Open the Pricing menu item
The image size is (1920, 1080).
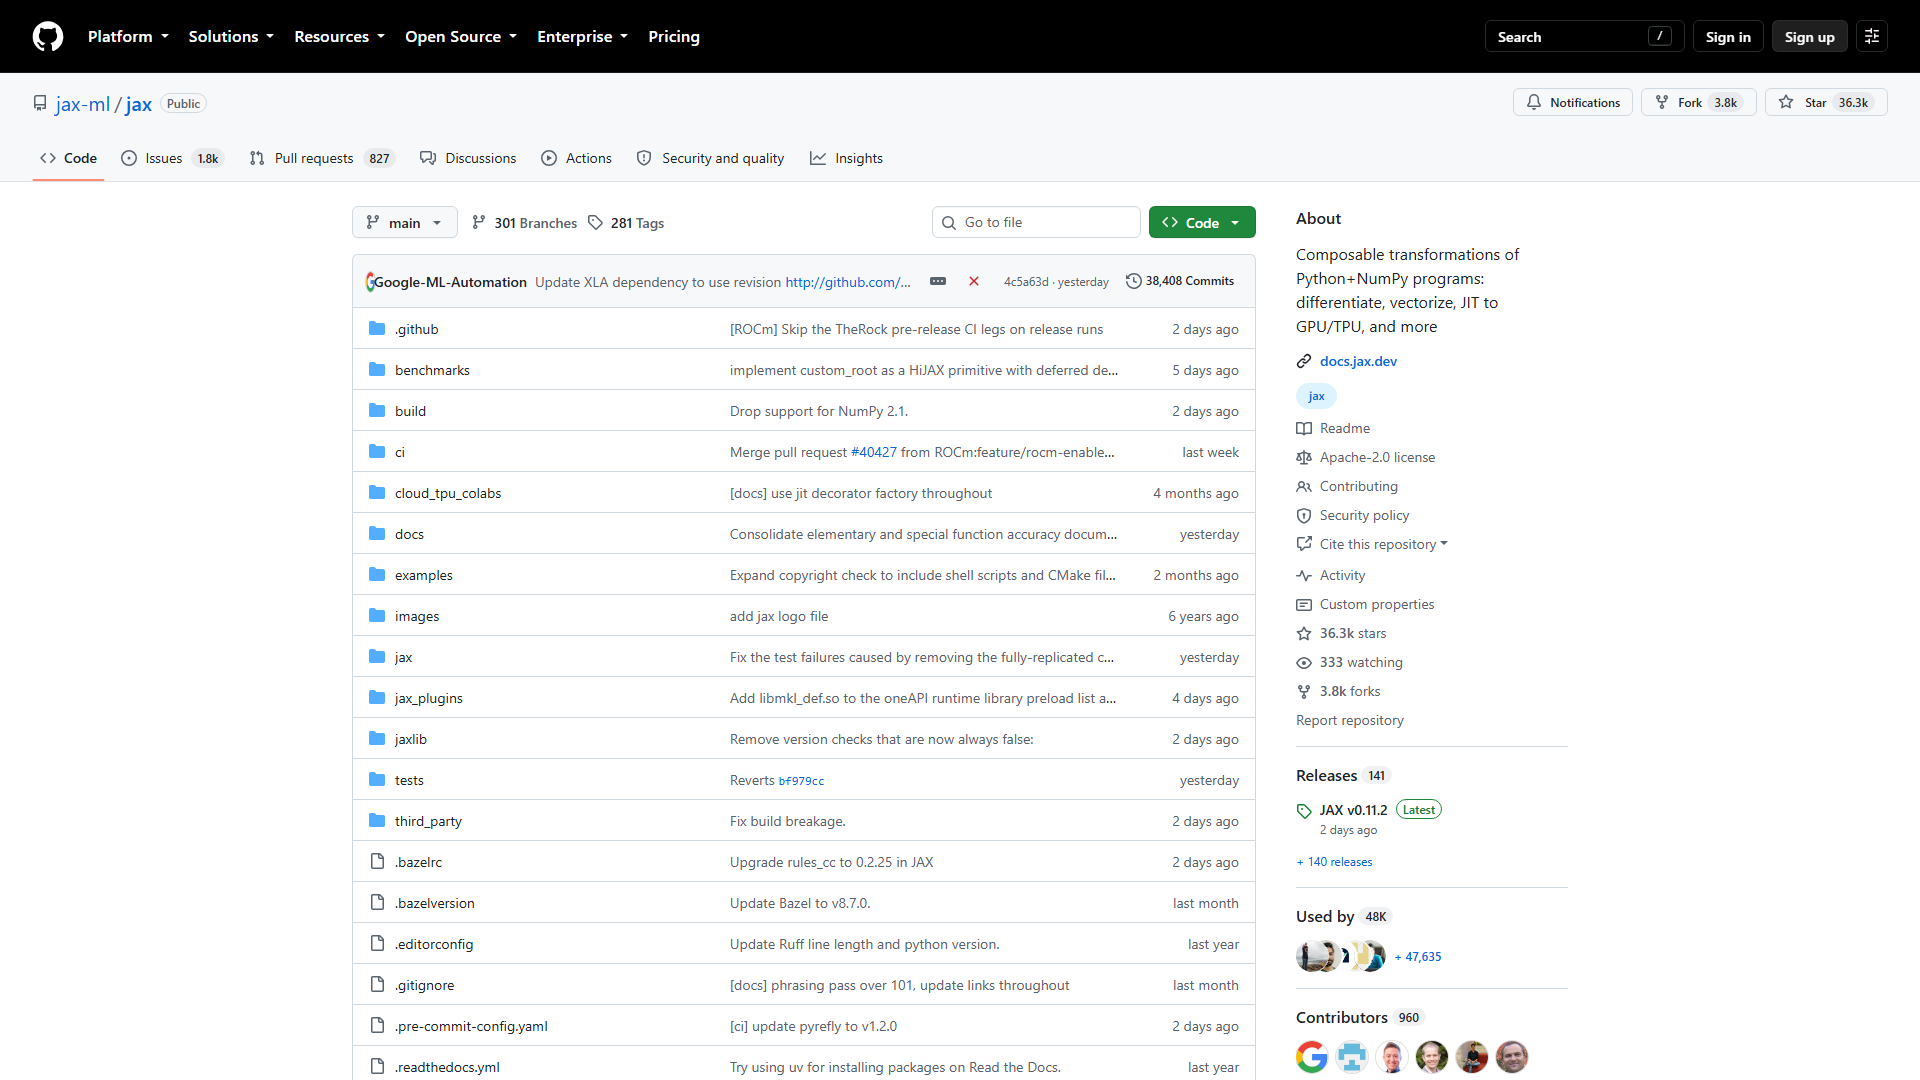coord(673,36)
